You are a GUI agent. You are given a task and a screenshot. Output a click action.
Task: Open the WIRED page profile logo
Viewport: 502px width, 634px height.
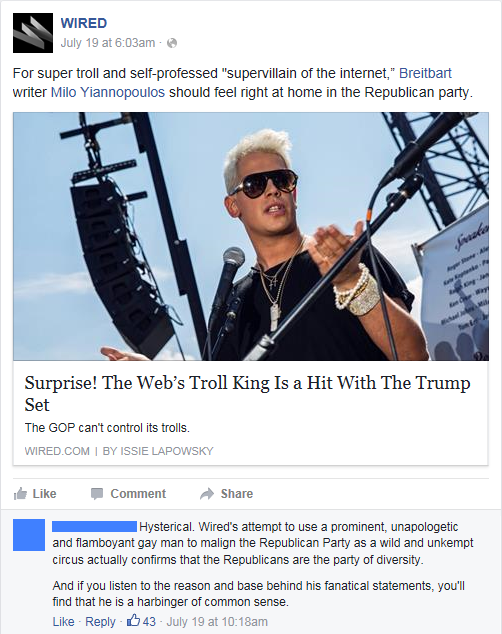tap(33, 33)
